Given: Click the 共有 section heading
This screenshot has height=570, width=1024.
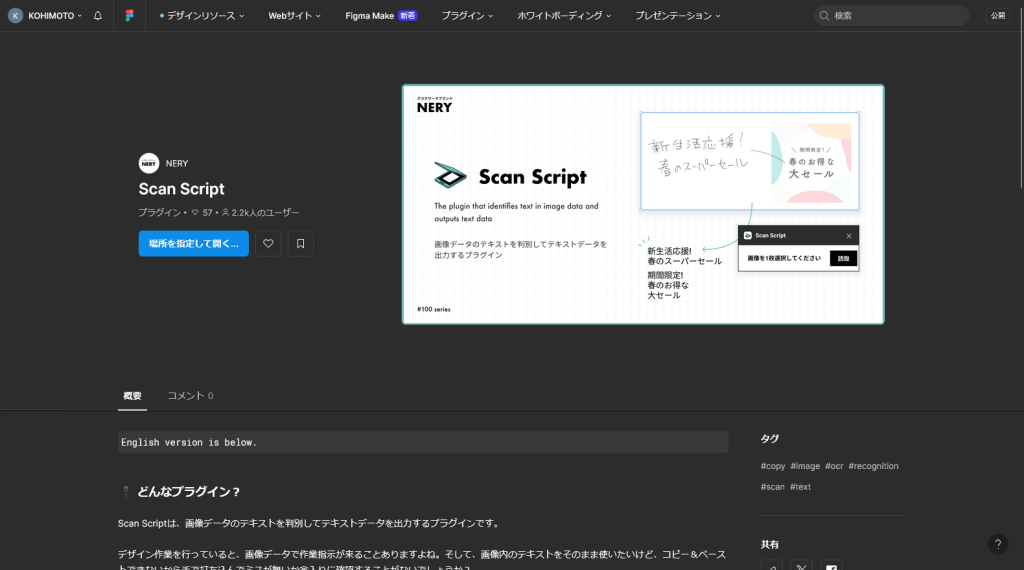Looking at the screenshot, I should click(769, 545).
